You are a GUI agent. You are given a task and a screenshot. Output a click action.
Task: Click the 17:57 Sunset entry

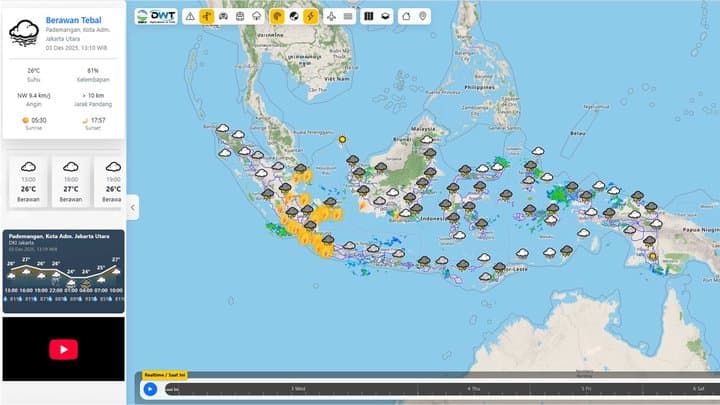94,124
